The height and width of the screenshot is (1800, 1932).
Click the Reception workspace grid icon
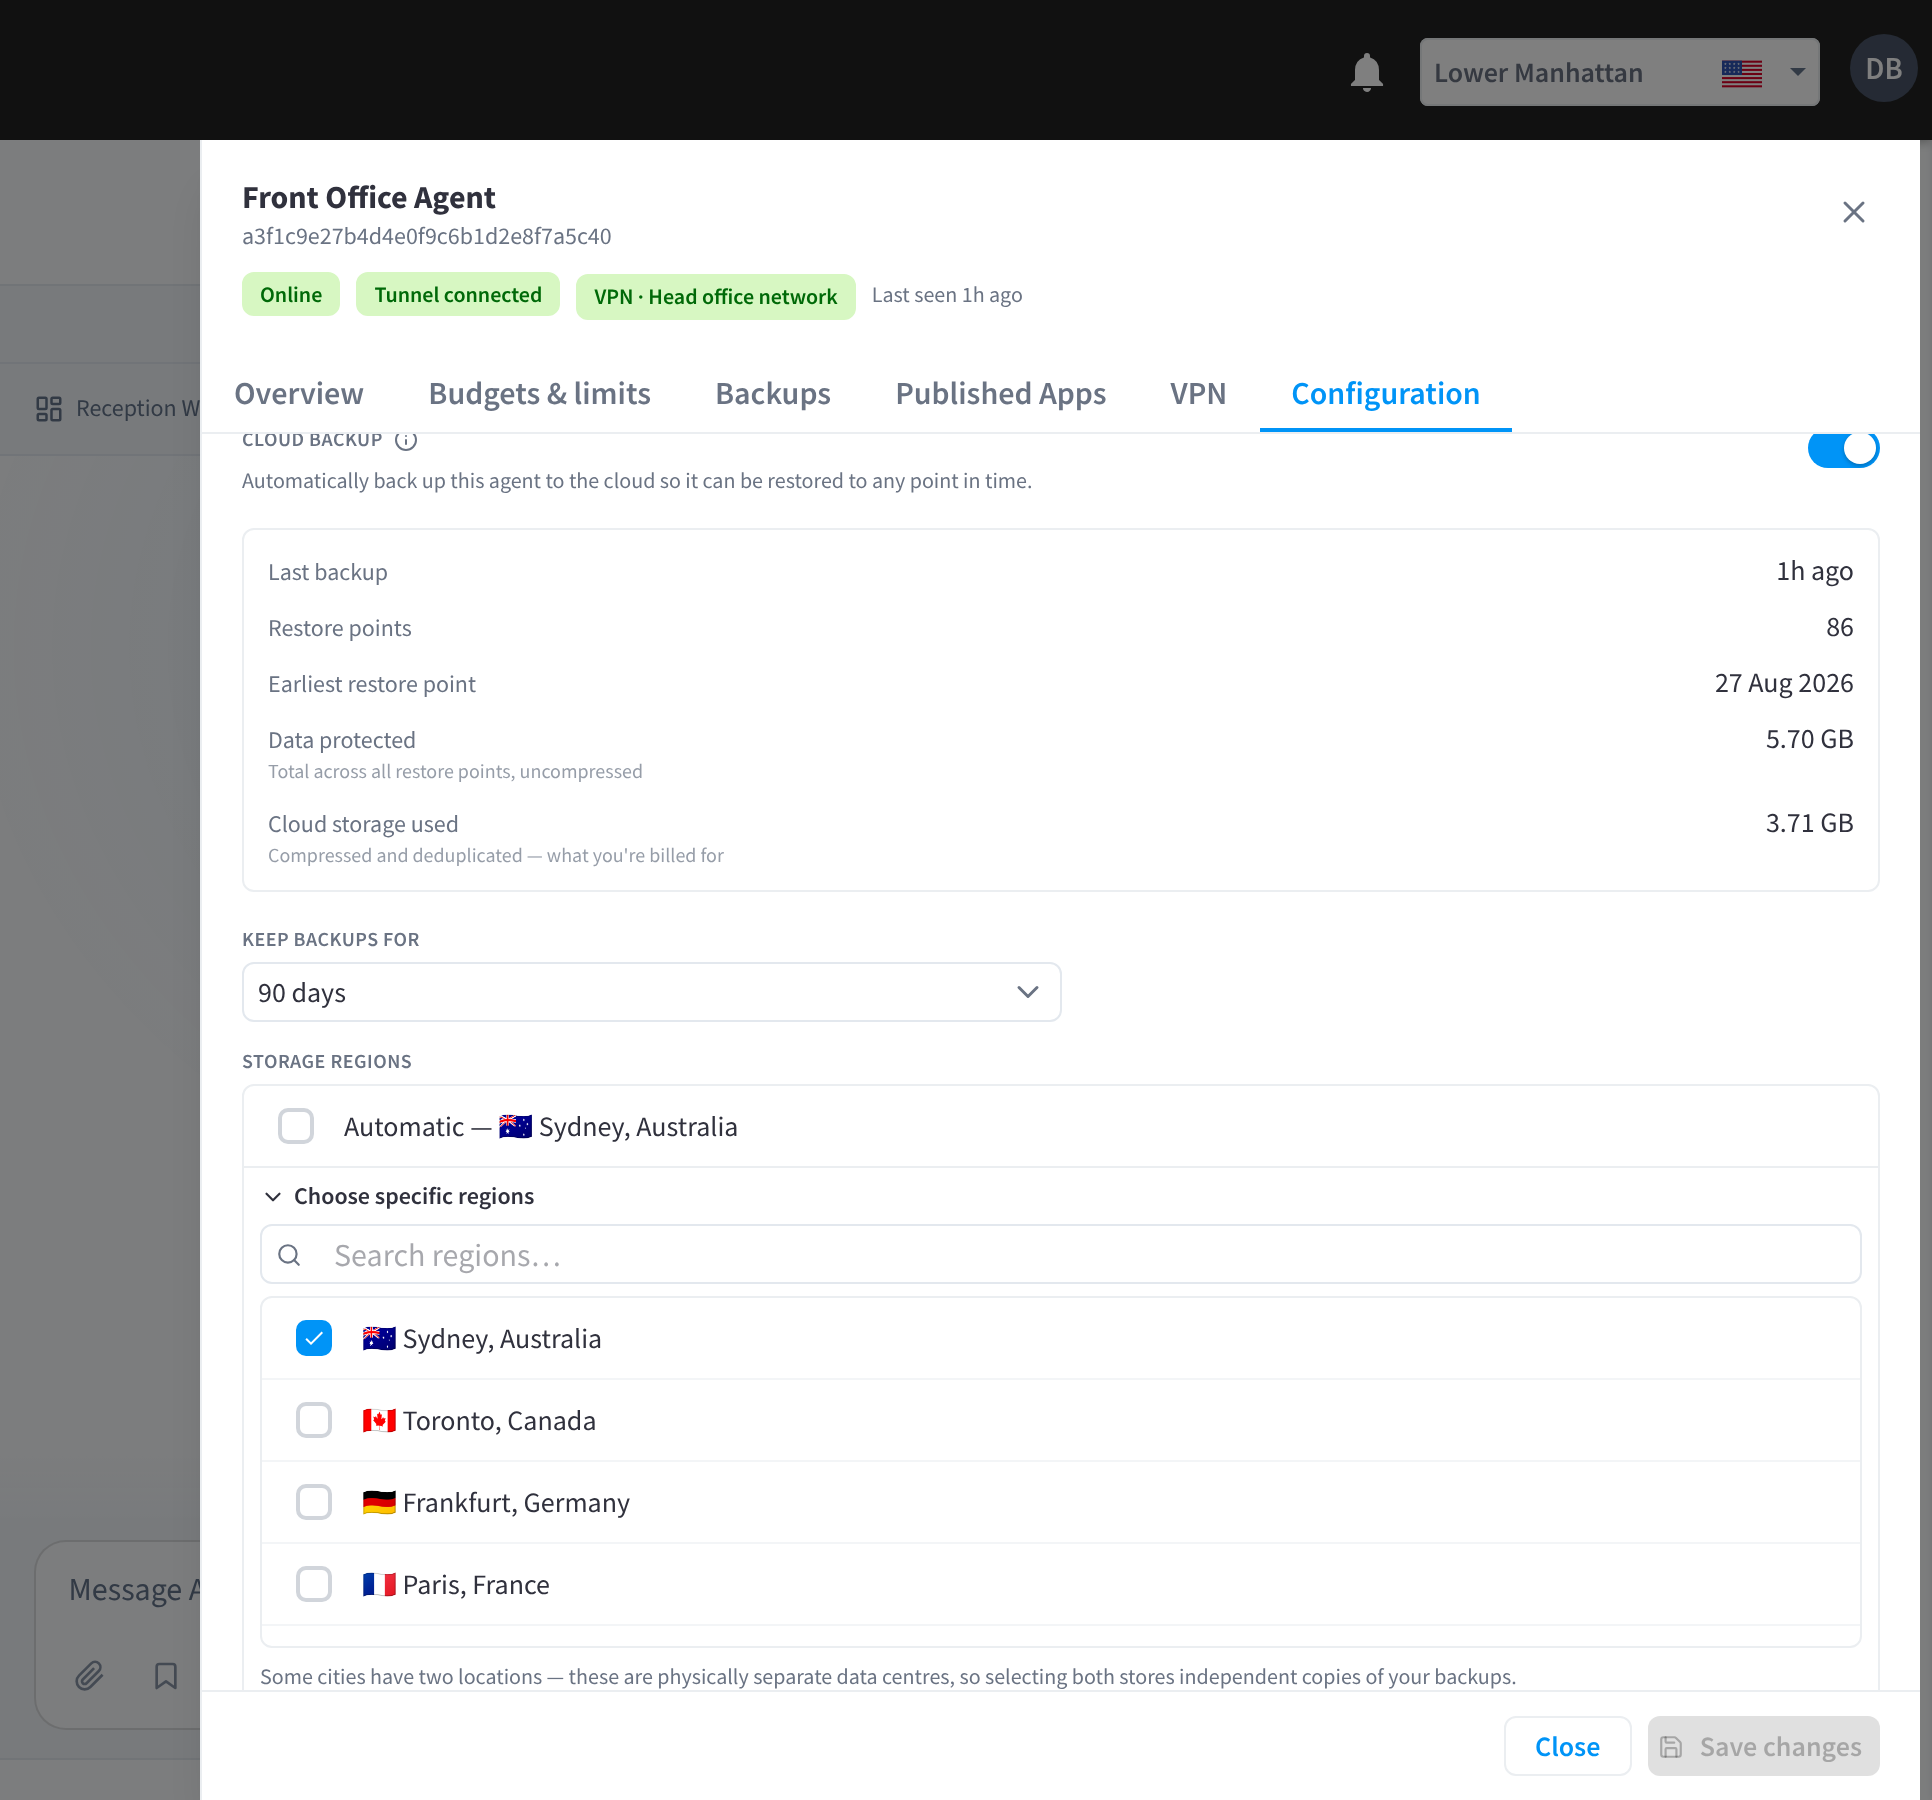49,409
